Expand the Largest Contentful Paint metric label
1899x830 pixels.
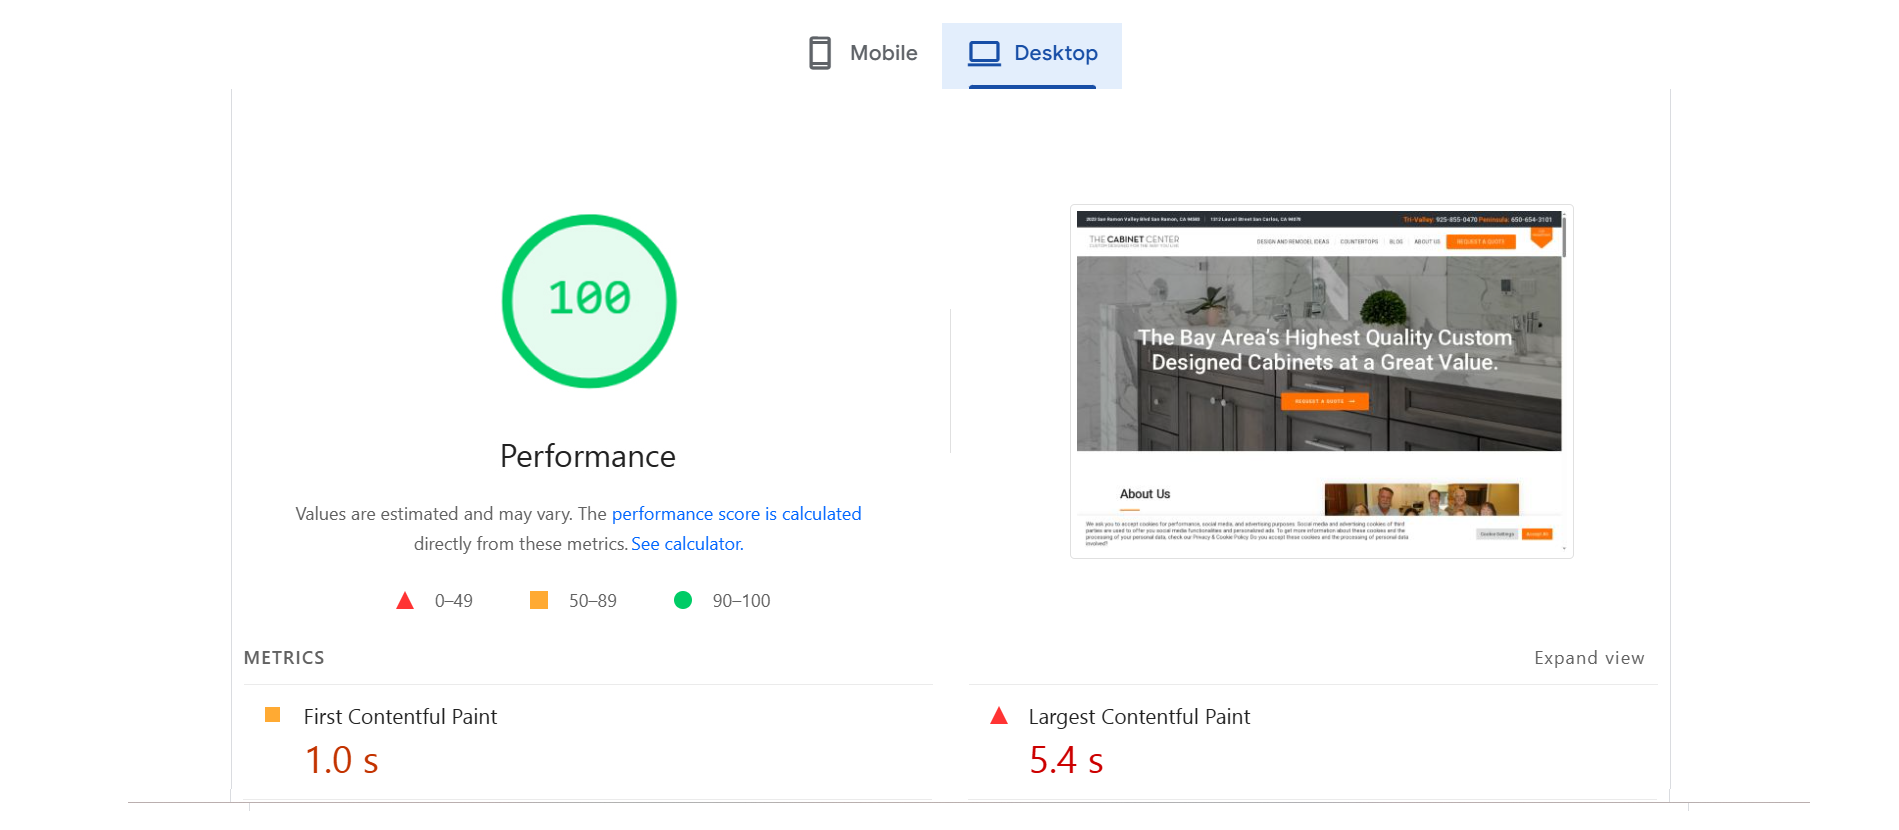pyautogui.click(x=1139, y=717)
